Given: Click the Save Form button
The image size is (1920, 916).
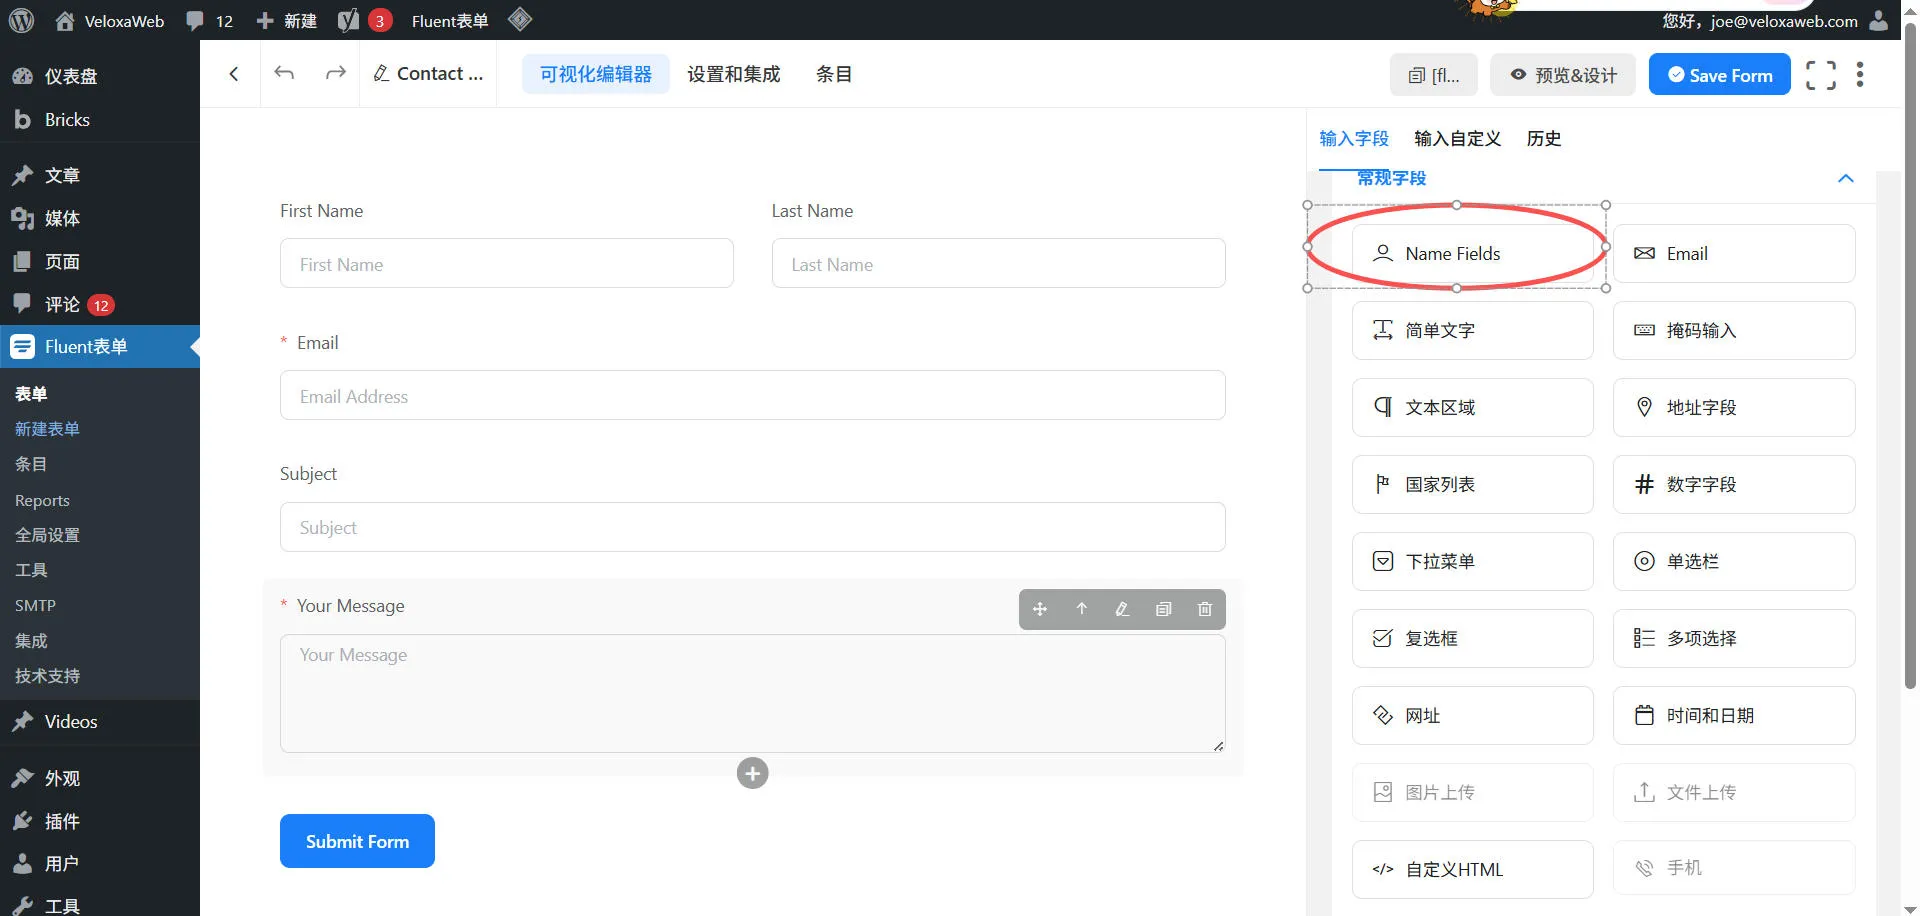Looking at the screenshot, I should pyautogui.click(x=1719, y=75).
